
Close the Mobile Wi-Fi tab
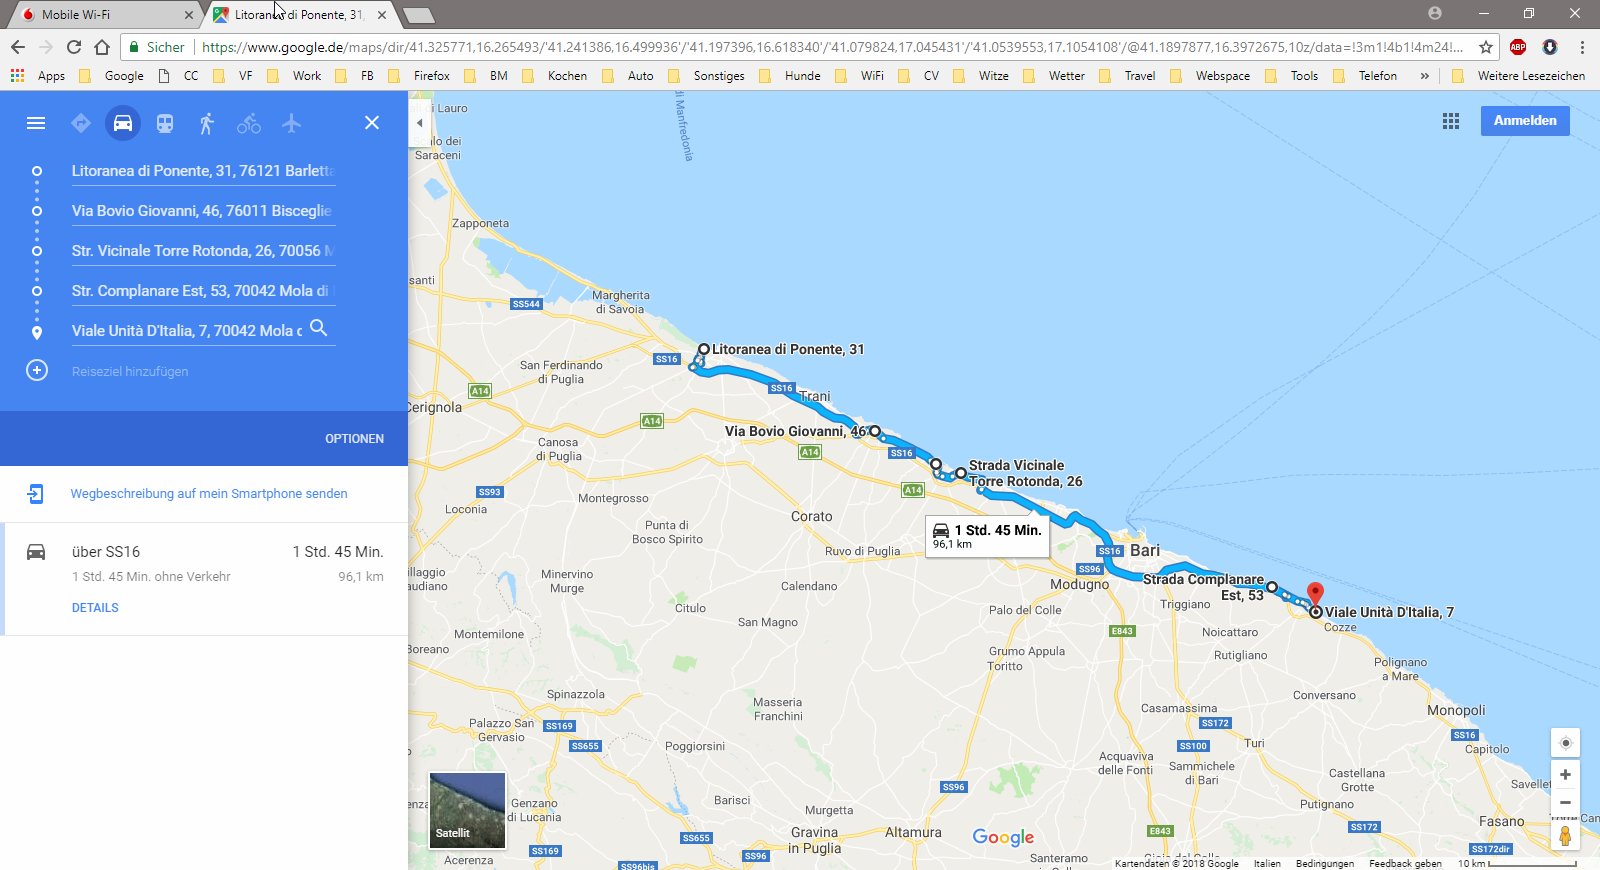pyautogui.click(x=189, y=15)
